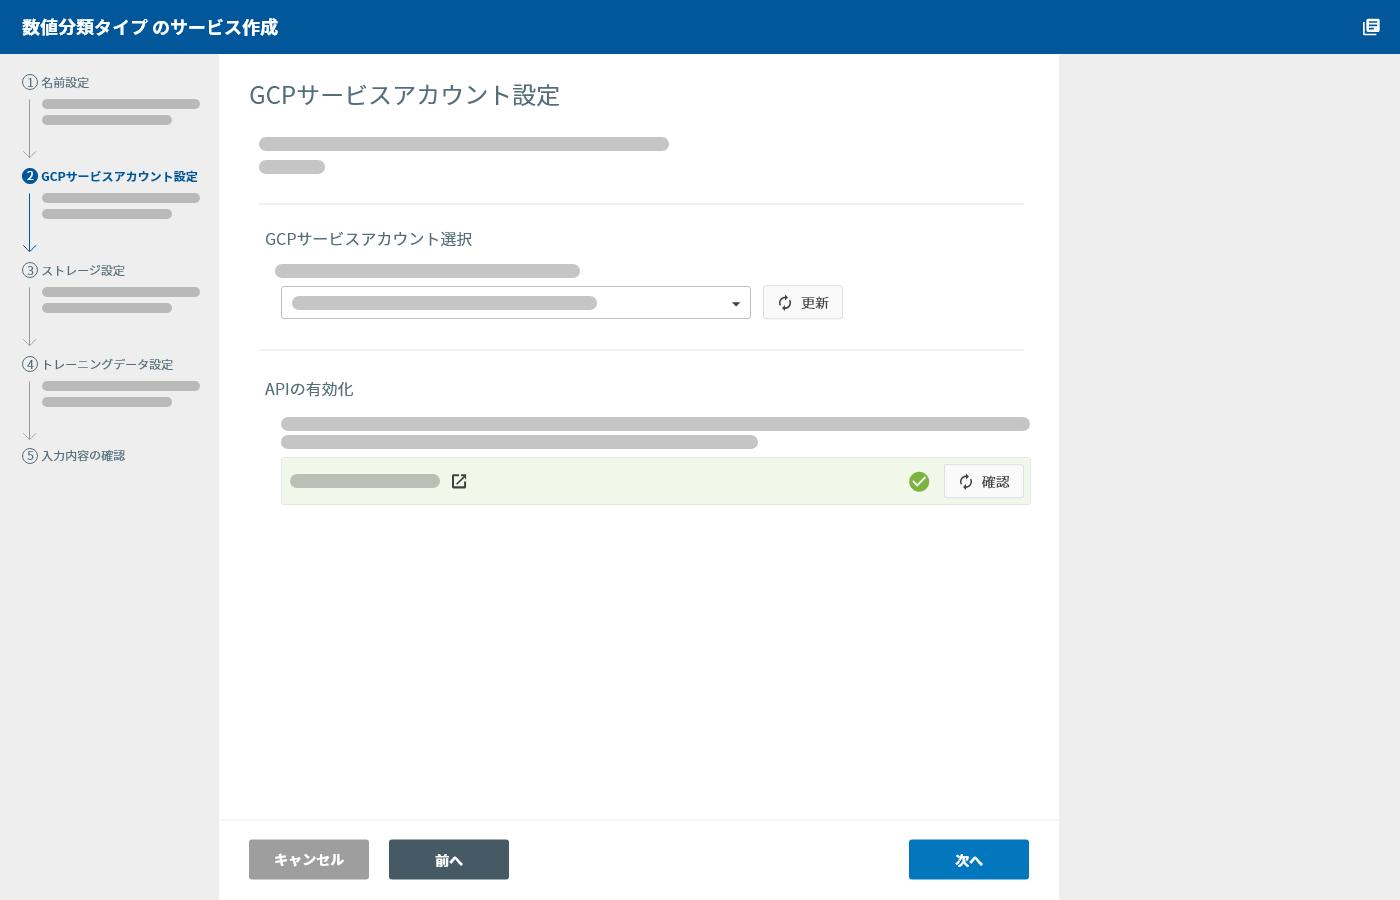
Task: Click the GCPサービスアカウント設定 page heading
Action: [x=404, y=95]
